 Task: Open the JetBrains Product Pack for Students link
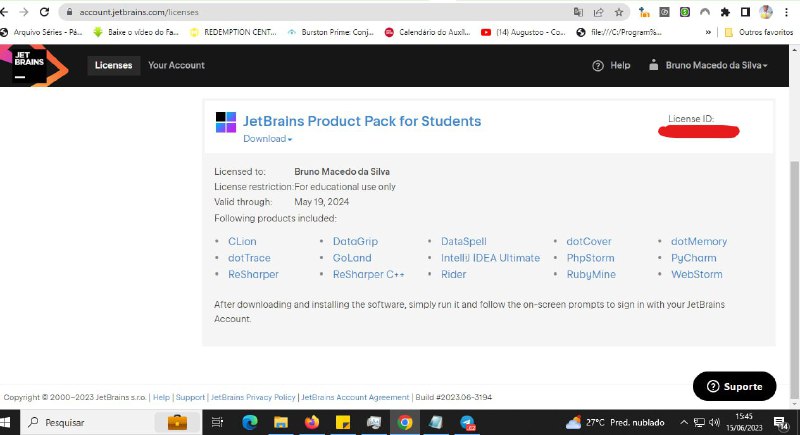(x=362, y=121)
